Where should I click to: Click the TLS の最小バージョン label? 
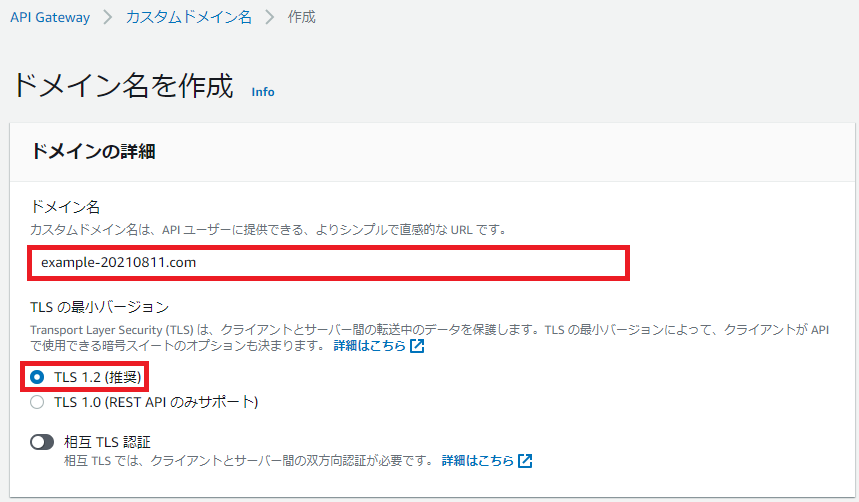point(99,307)
